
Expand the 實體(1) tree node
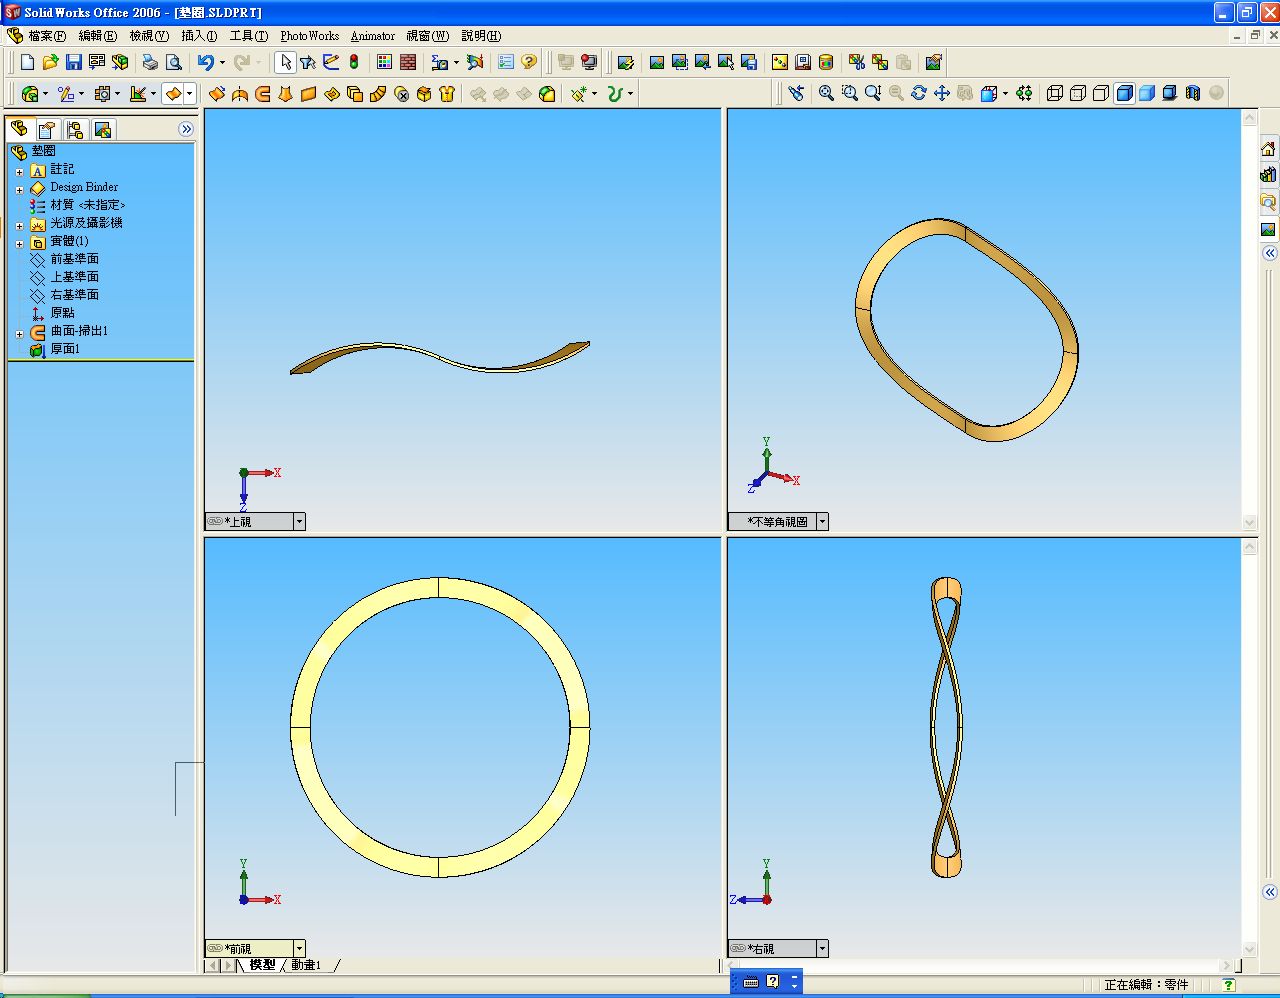pyautogui.click(x=19, y=243)
